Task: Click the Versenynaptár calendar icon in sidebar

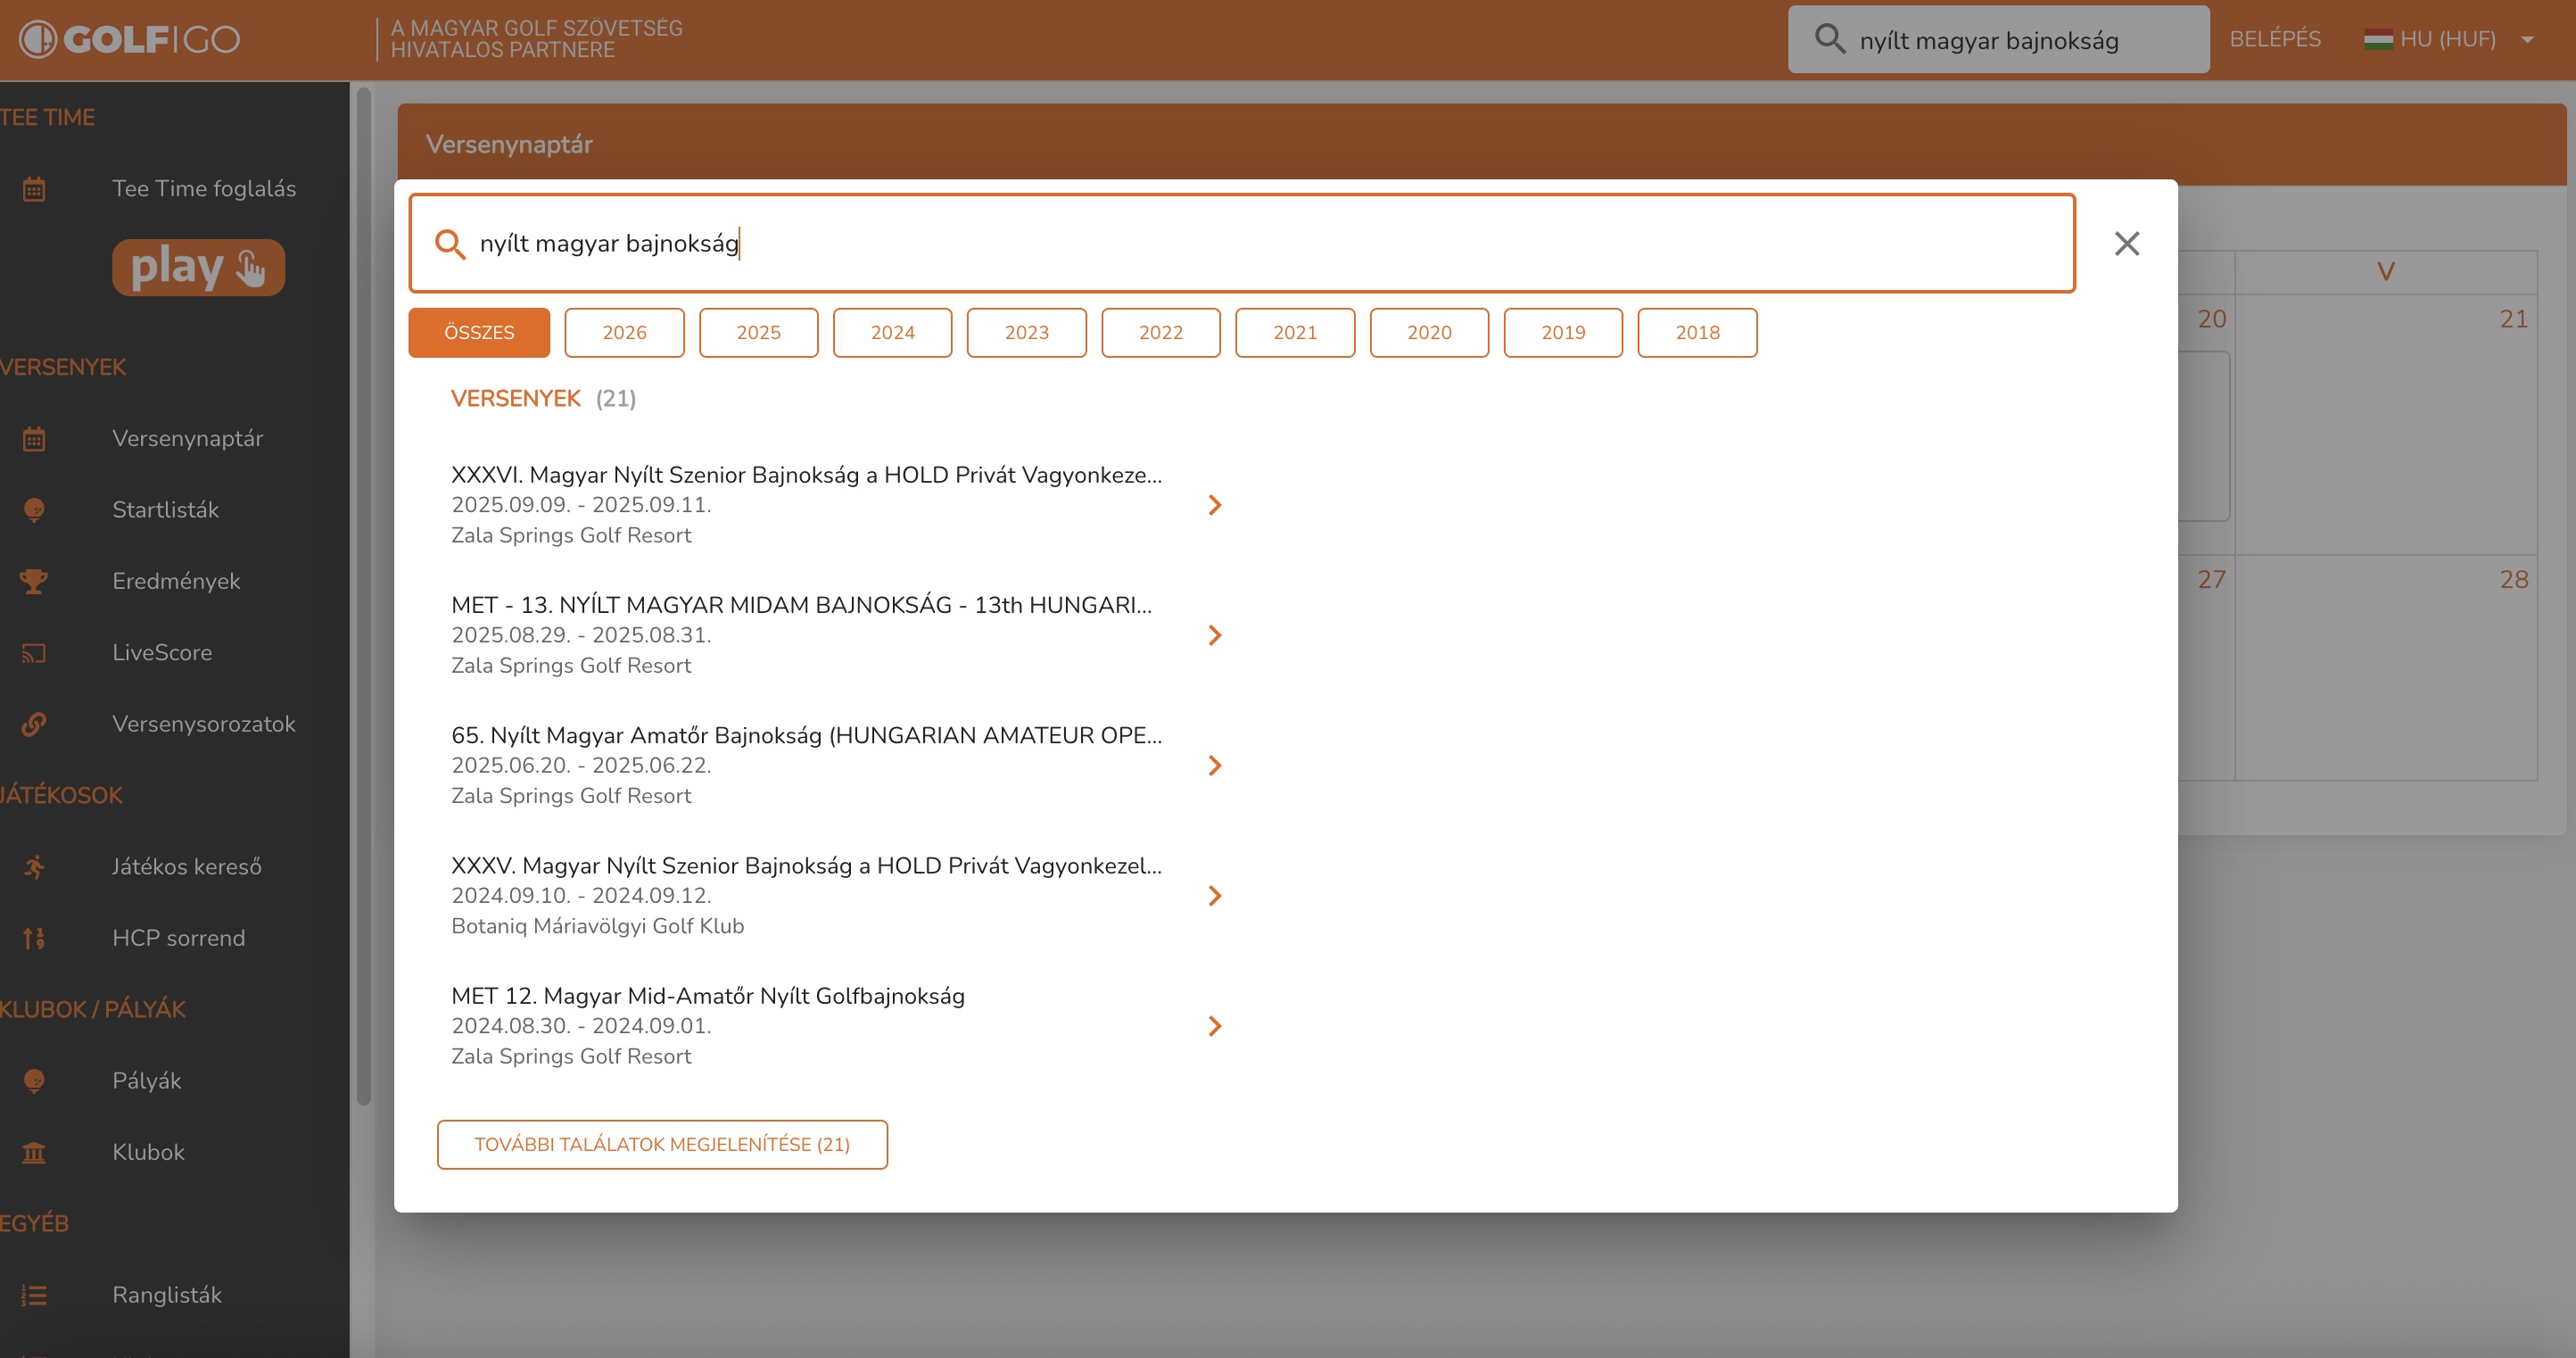Action: [x=34, y=439]
